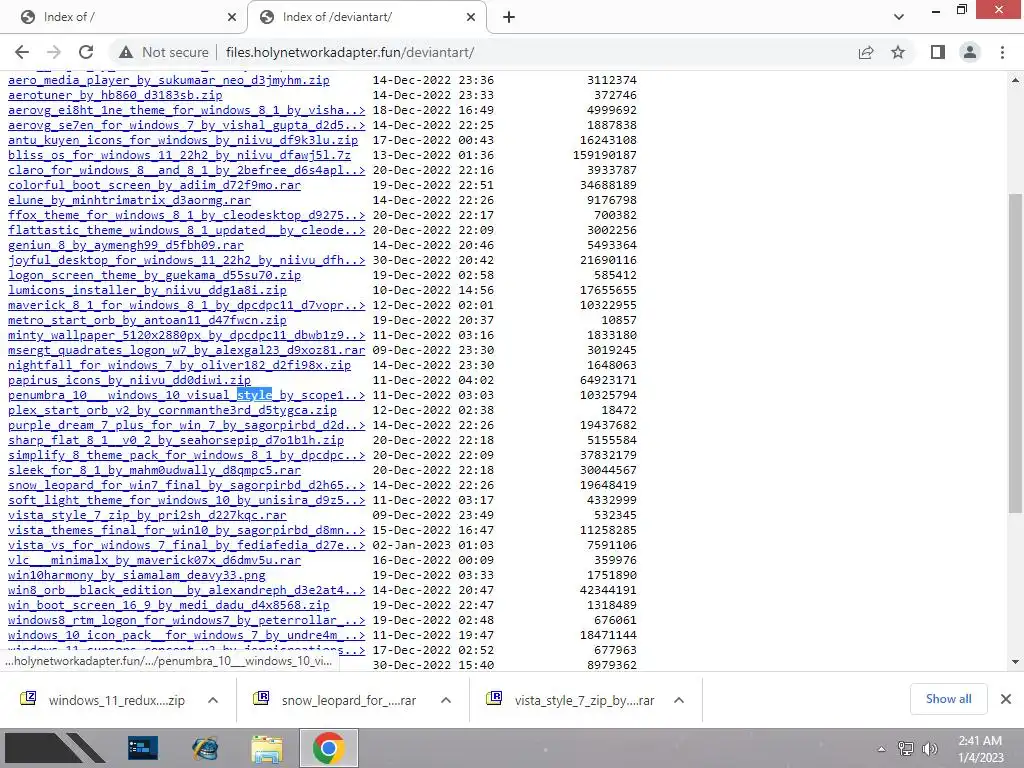Open network status tray icon
The width and height of the screenshot is (1024, 768).
click(906, 749)
